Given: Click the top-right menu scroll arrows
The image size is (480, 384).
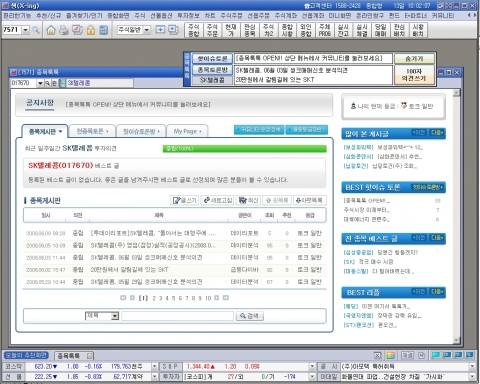Looking at the screenshot, I should (x=472, y=15).
